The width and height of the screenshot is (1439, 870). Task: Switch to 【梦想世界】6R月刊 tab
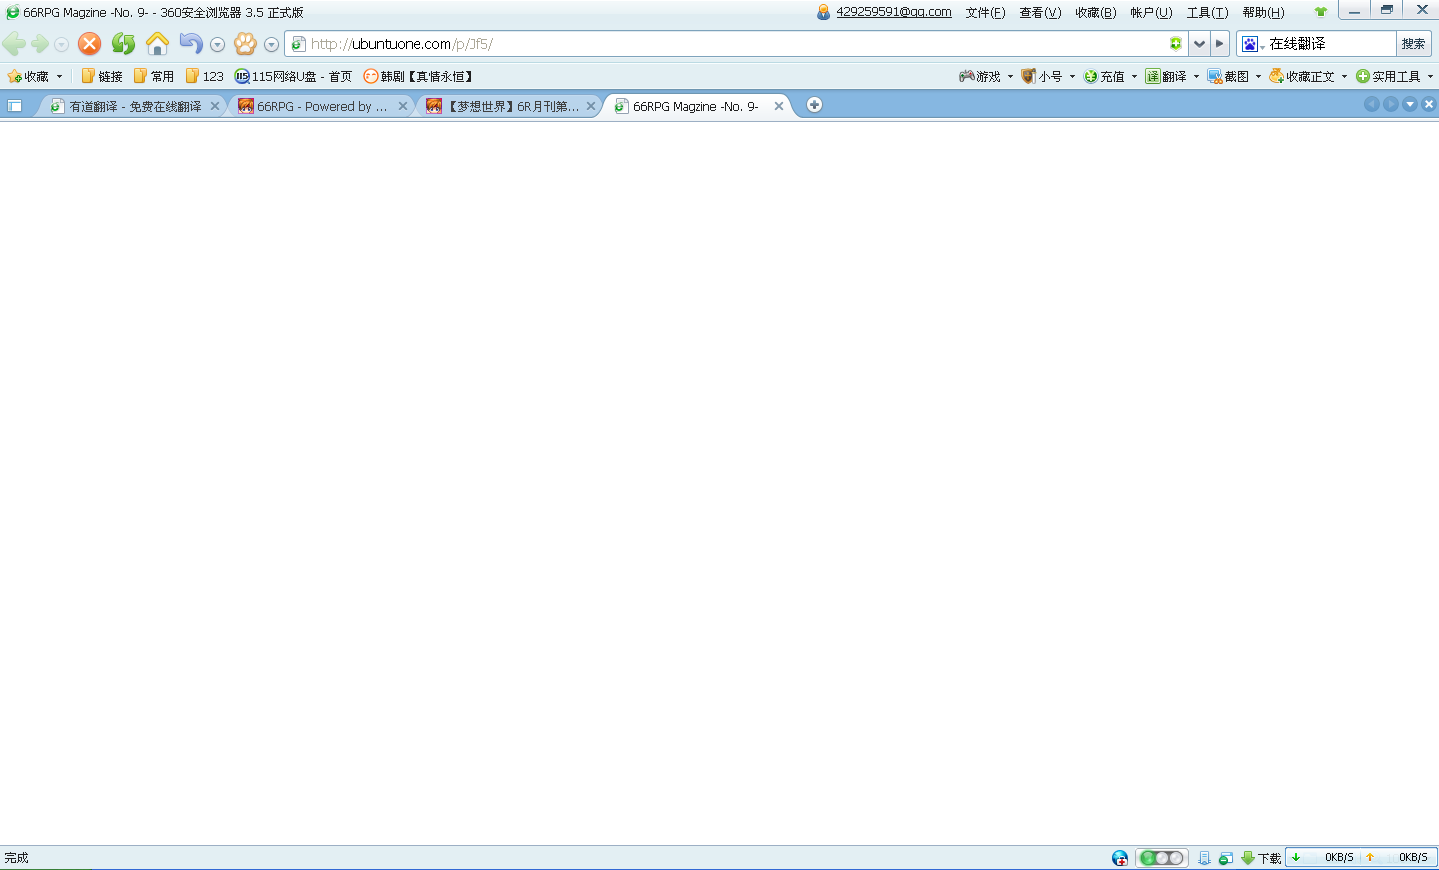pyautogui.click(x=510, y=106)
